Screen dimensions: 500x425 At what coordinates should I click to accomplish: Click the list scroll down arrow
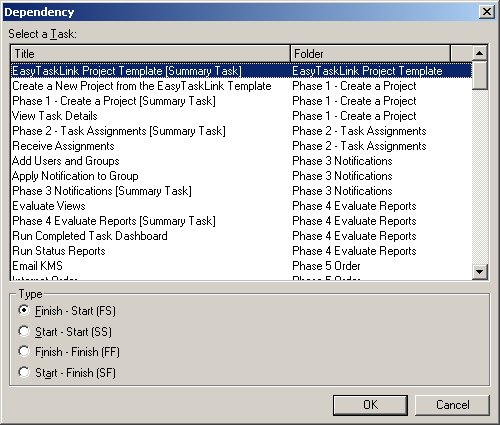point(480,272)
